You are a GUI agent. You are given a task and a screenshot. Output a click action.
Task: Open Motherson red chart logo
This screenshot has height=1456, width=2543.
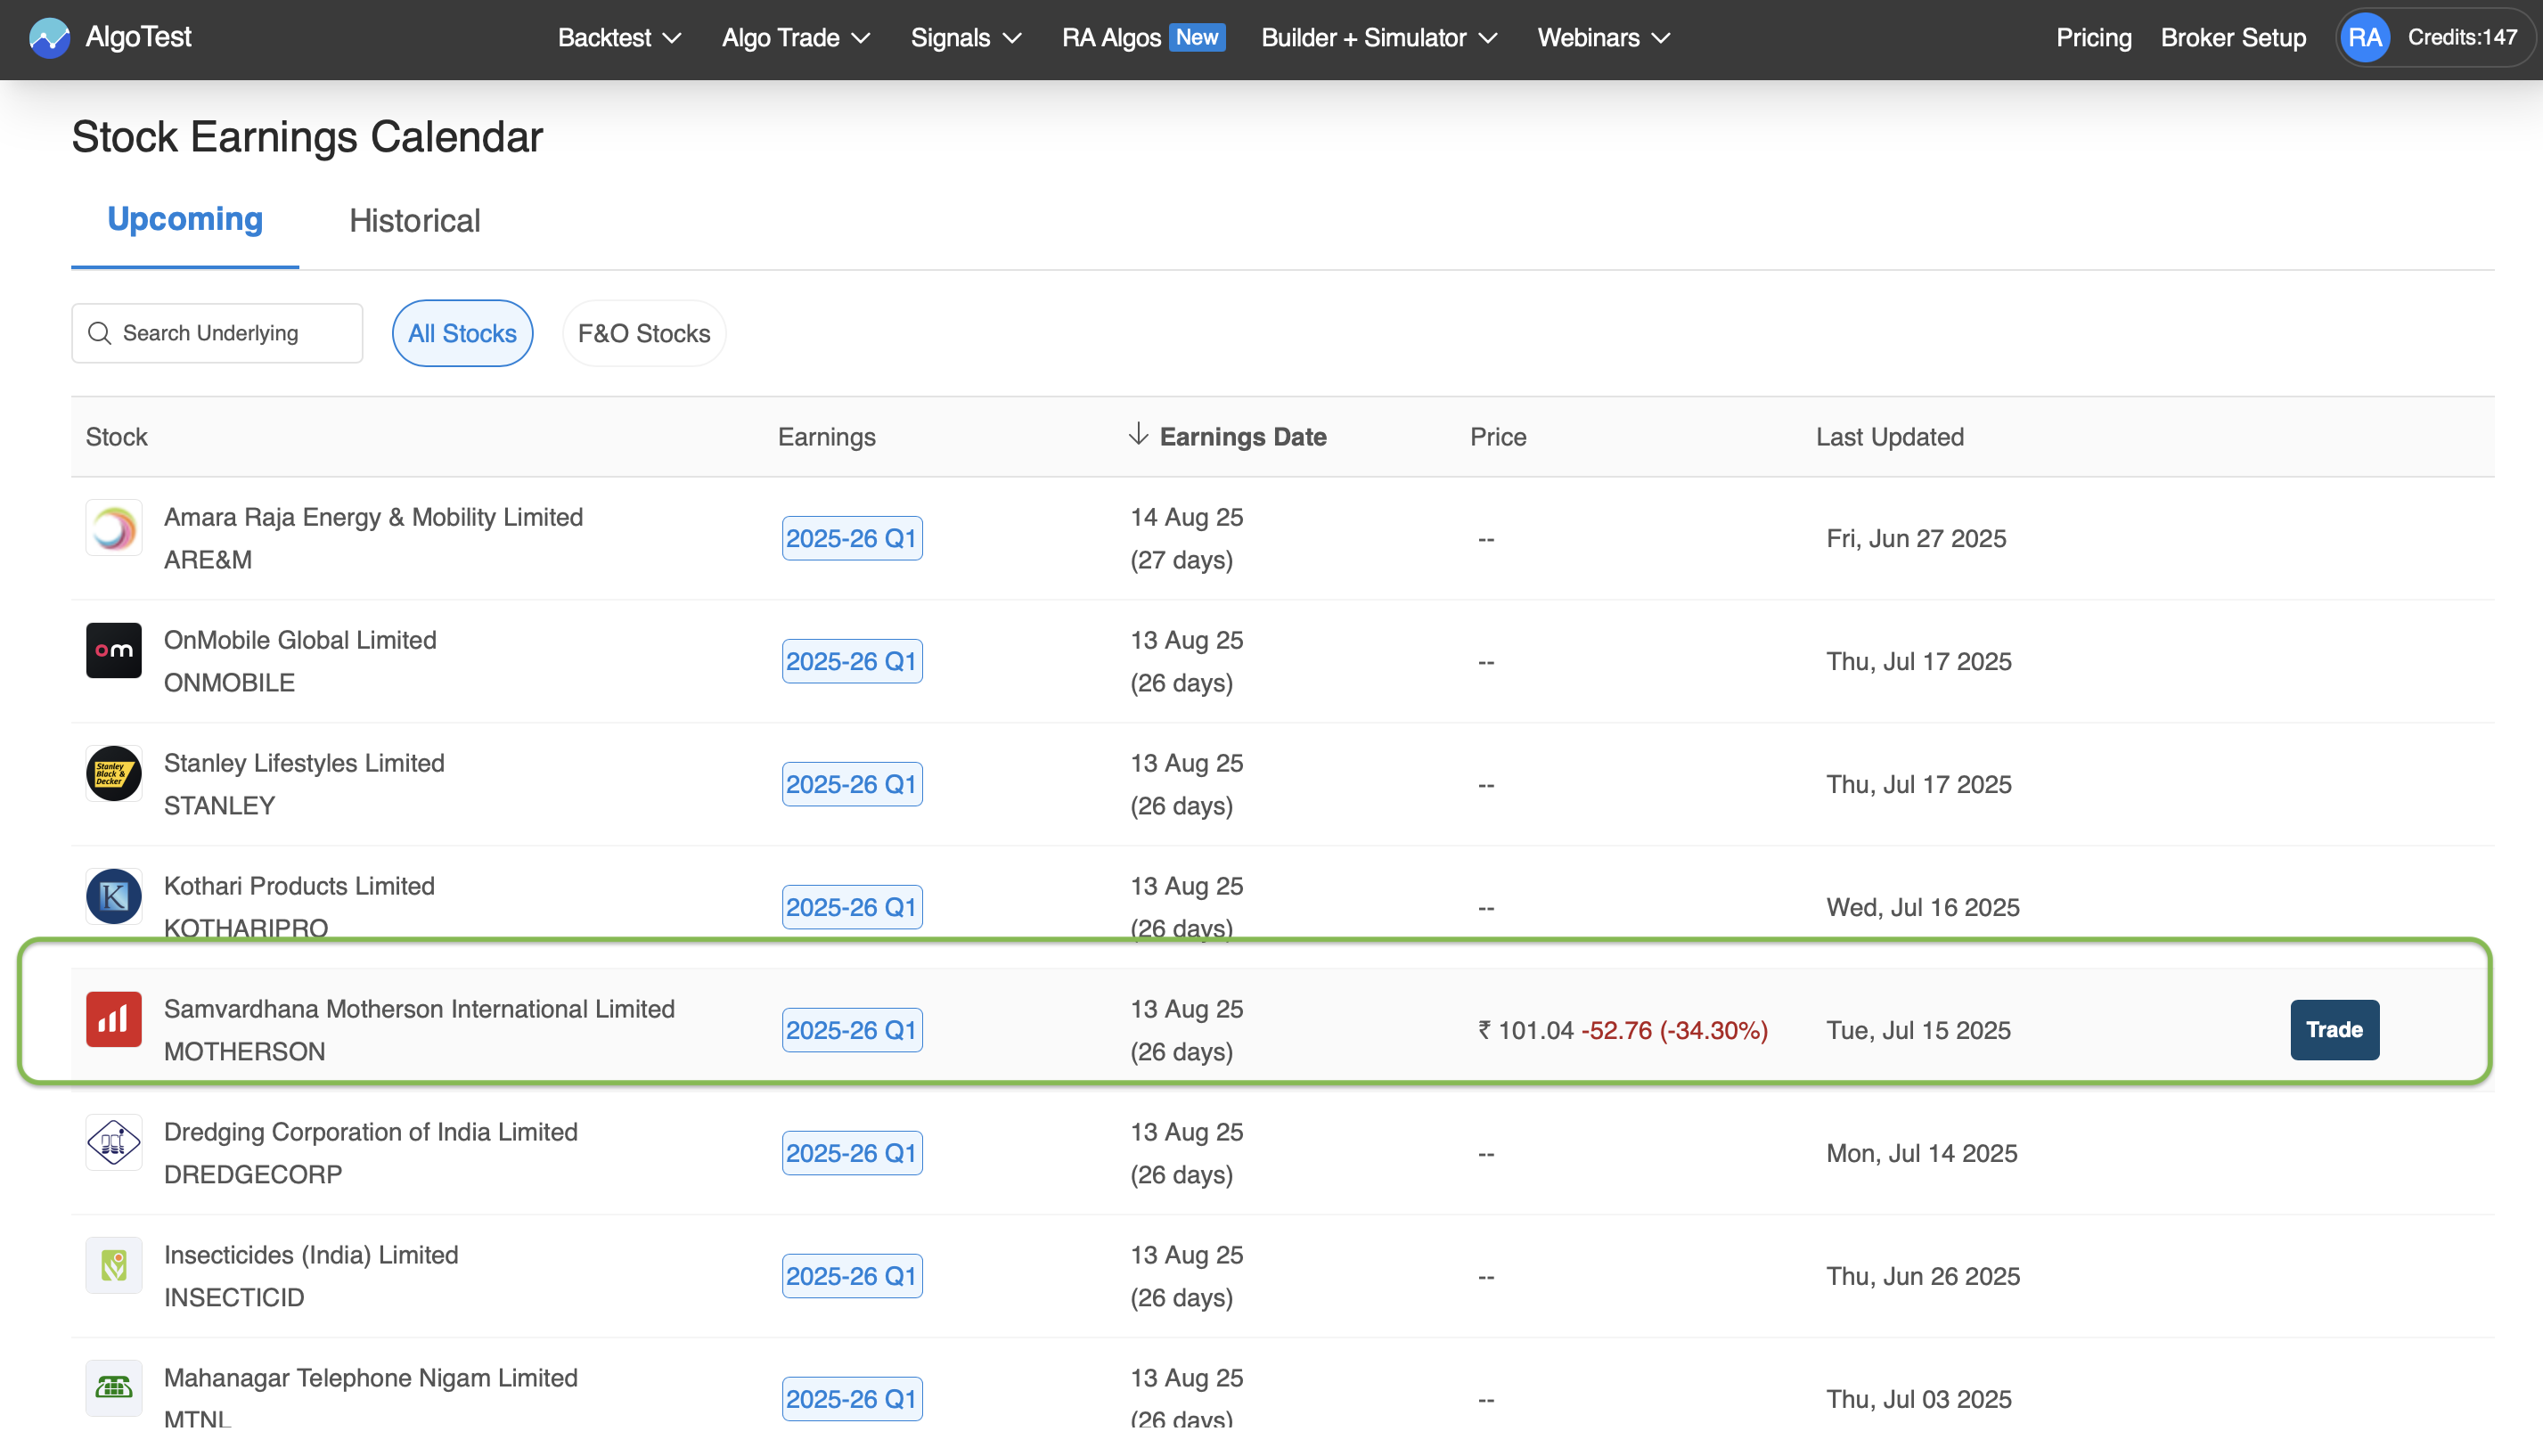(x=113, y=1020)
